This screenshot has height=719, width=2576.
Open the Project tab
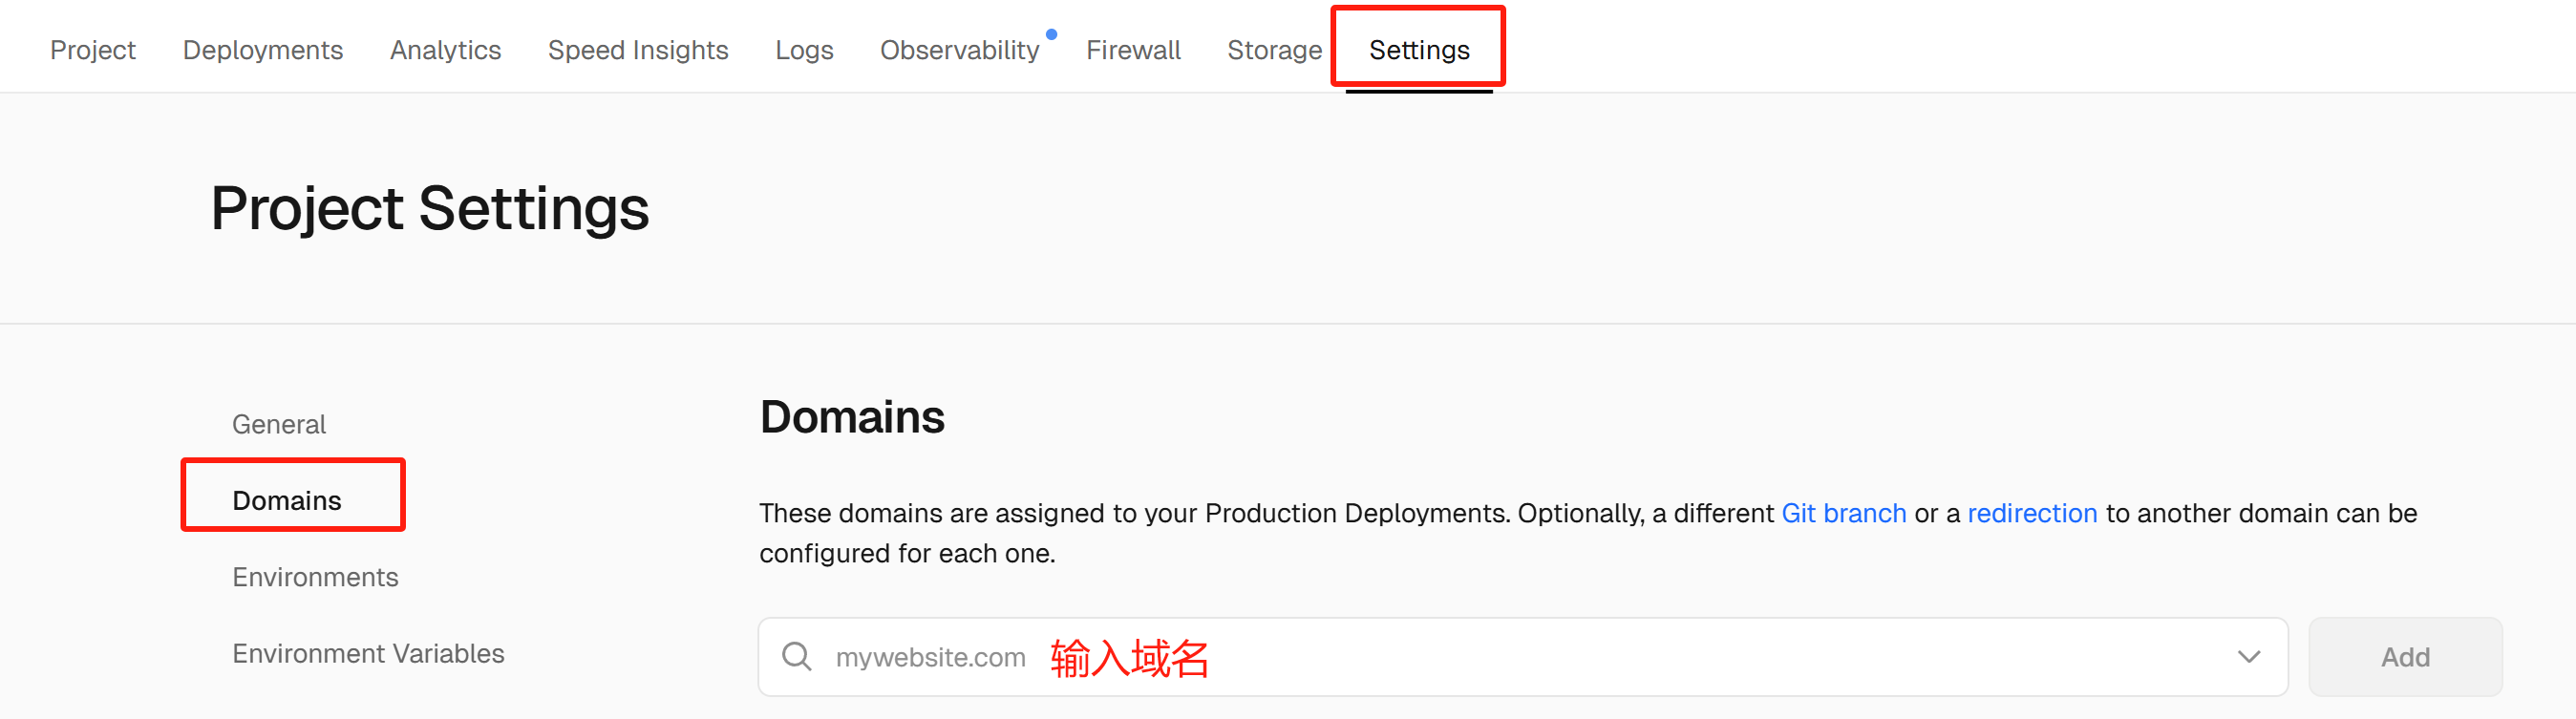point(93,50)
